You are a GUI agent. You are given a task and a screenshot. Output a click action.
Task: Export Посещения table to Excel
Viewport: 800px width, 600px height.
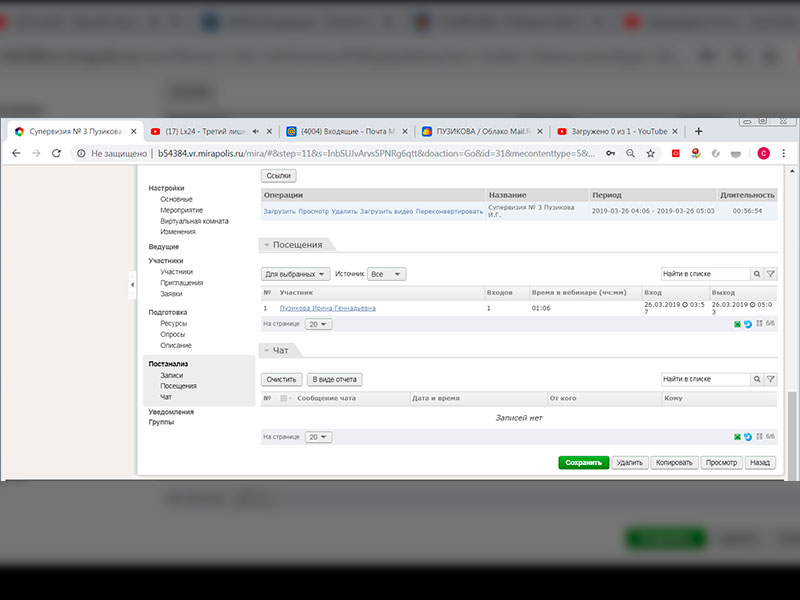click(737, 324)
